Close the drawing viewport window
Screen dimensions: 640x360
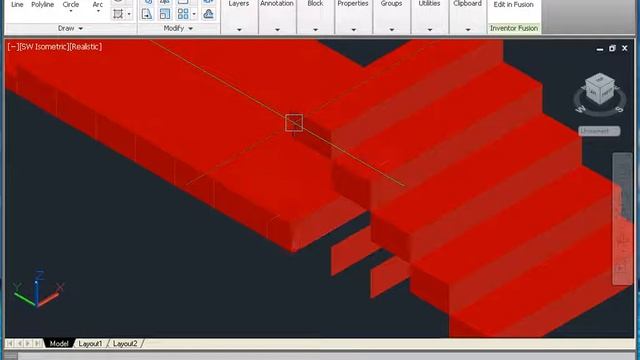[x=624, y=48]
